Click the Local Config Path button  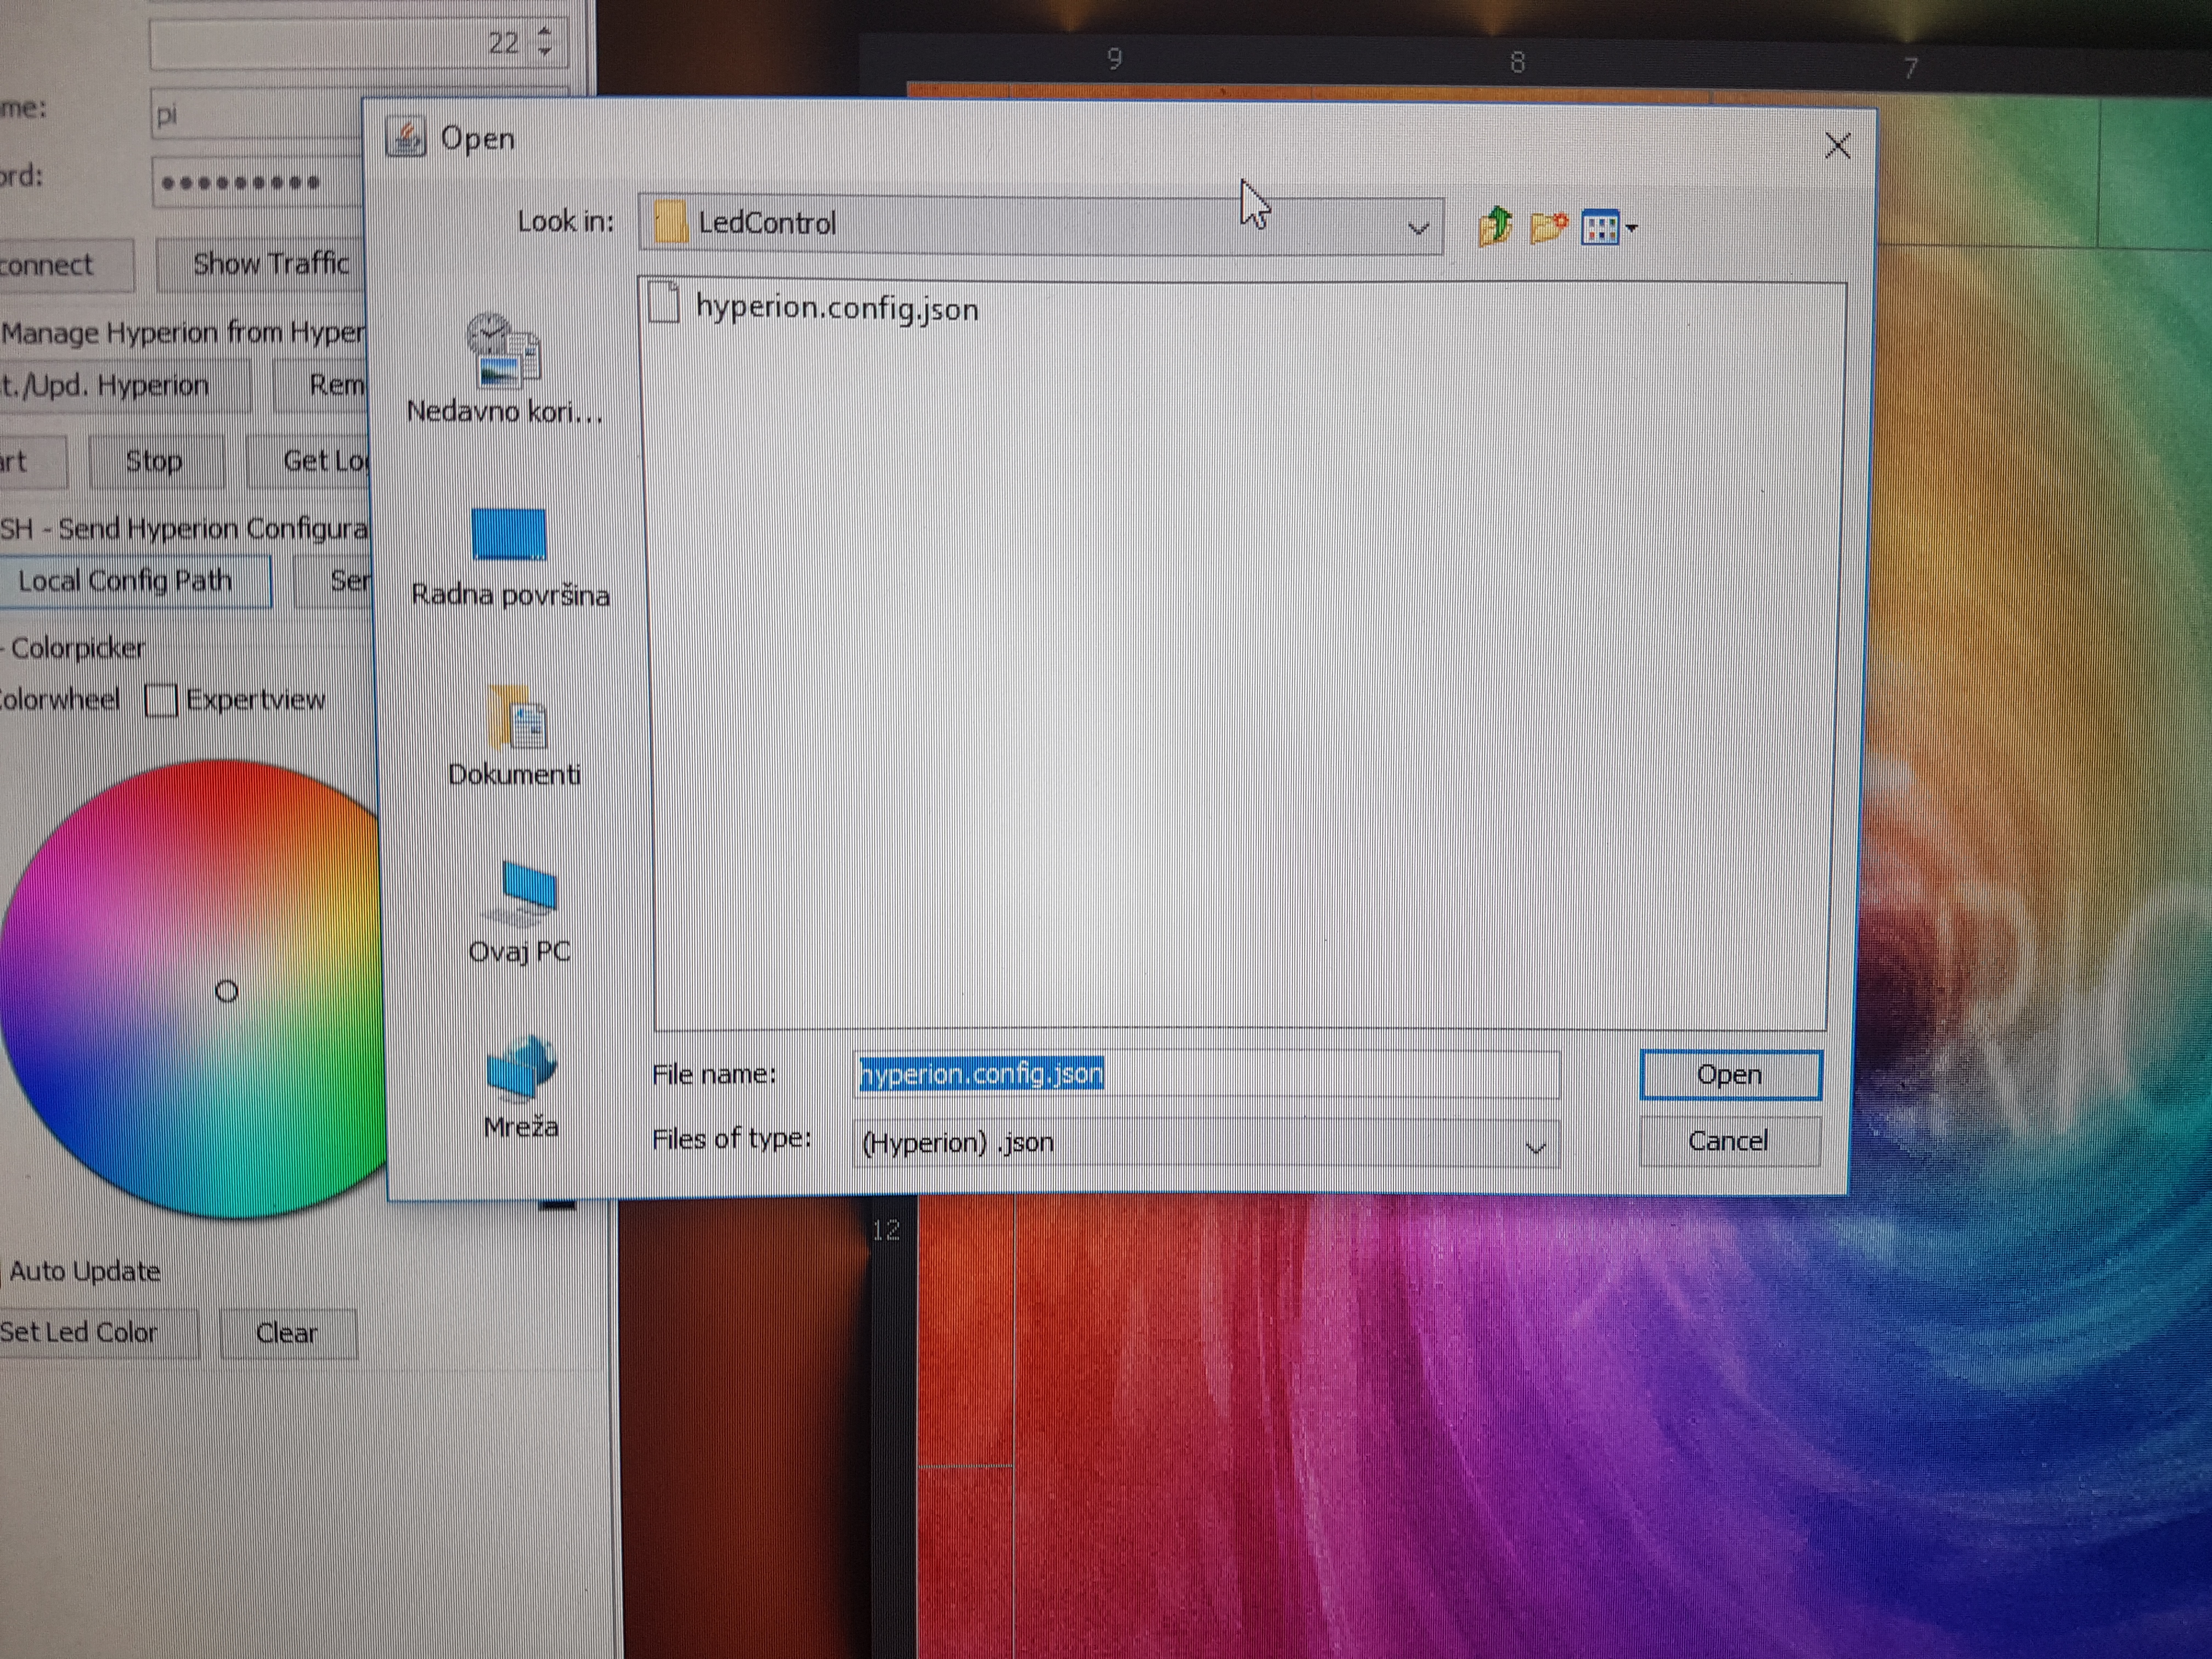point(127,581)
